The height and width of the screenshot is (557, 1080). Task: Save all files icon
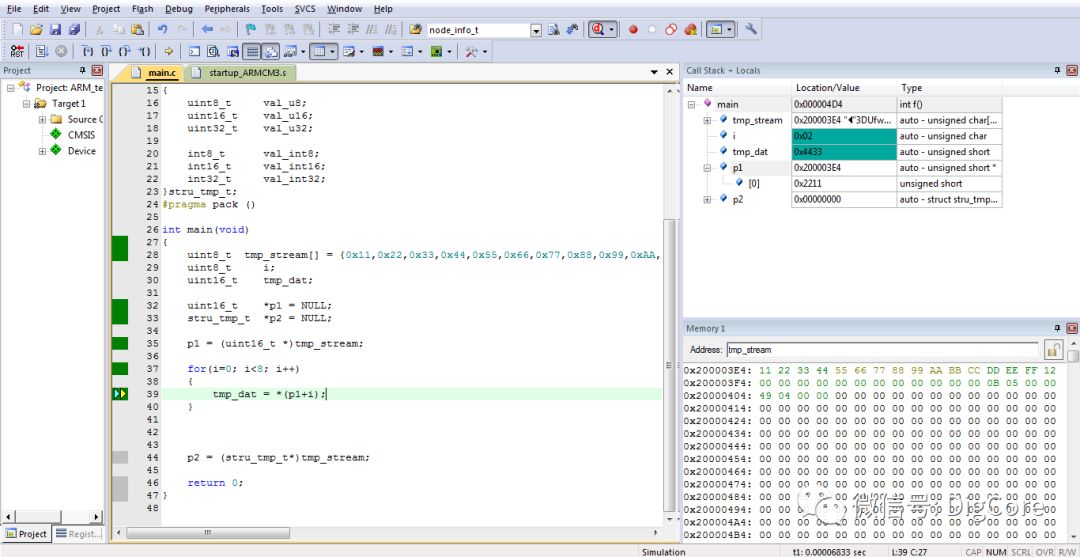coord(74,30)
